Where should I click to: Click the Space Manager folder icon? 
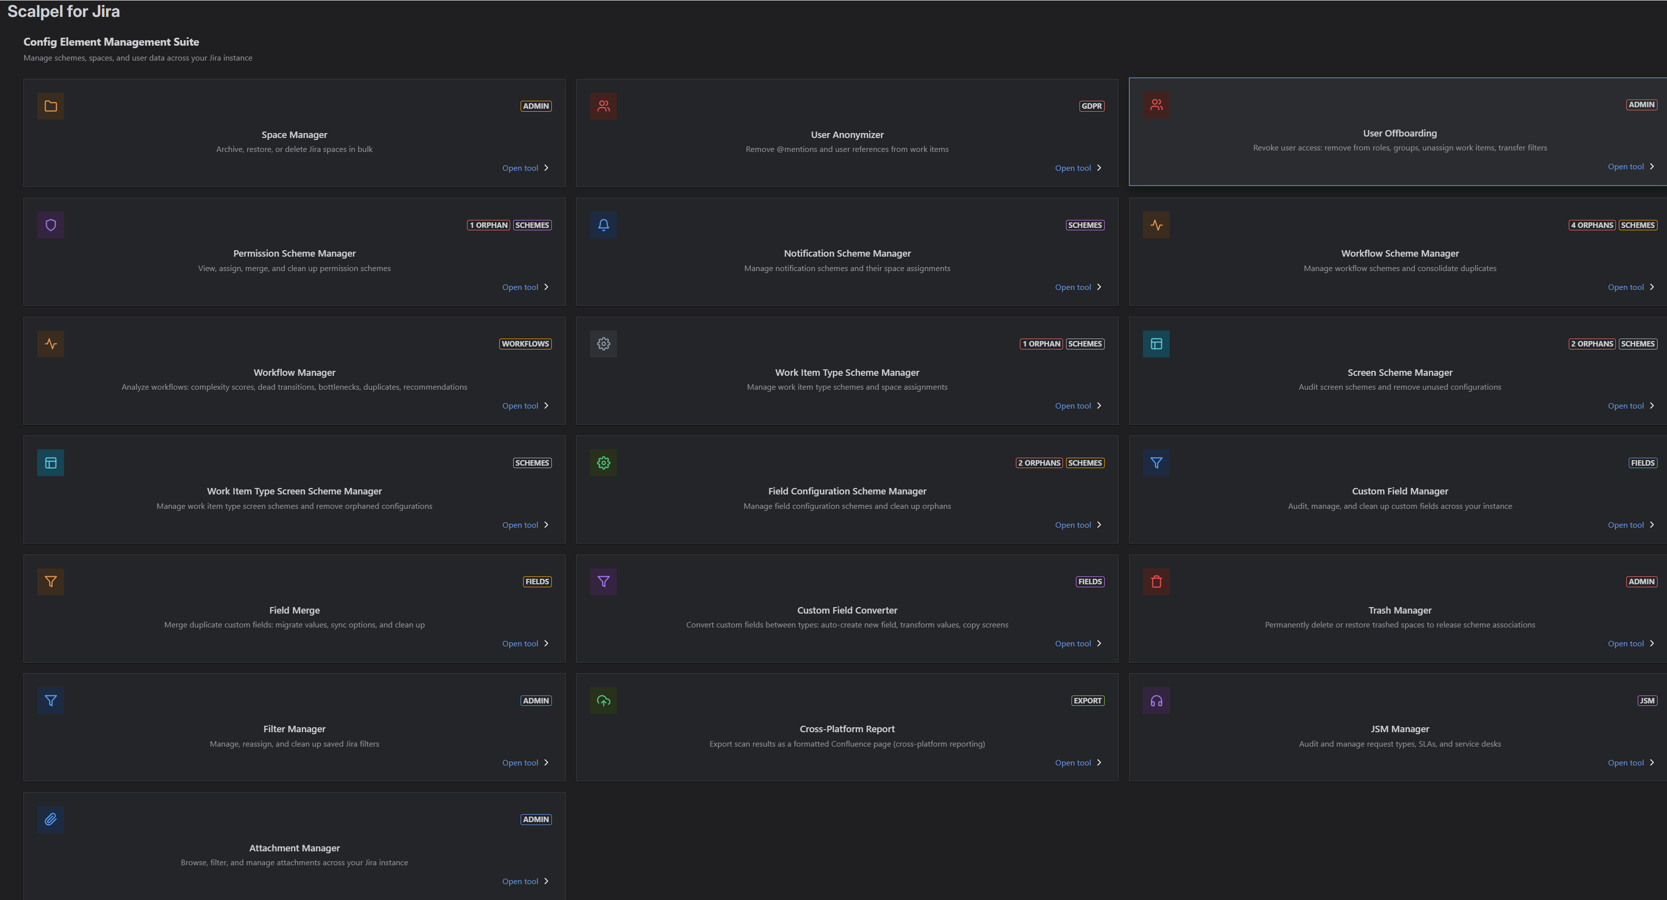(51, 106)
